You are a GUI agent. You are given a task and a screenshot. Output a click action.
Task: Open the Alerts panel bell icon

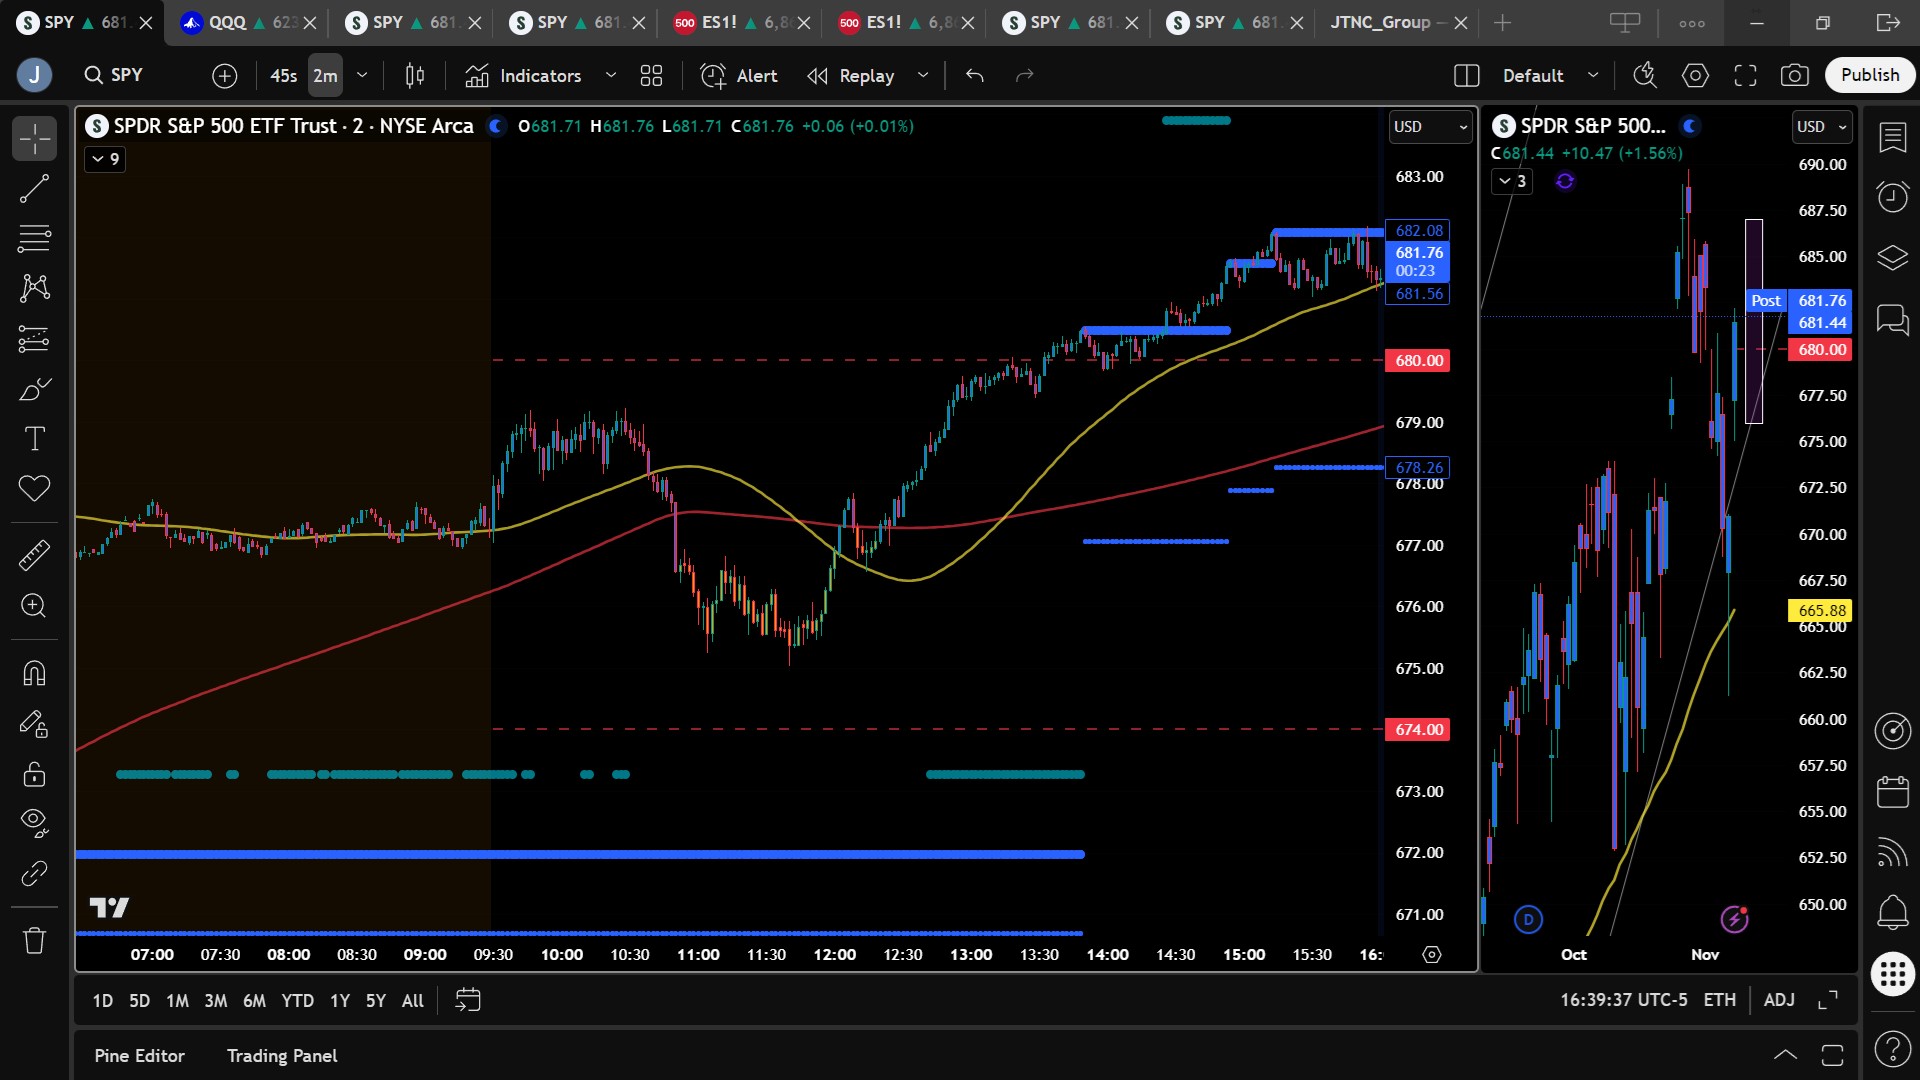(1892, 911)
